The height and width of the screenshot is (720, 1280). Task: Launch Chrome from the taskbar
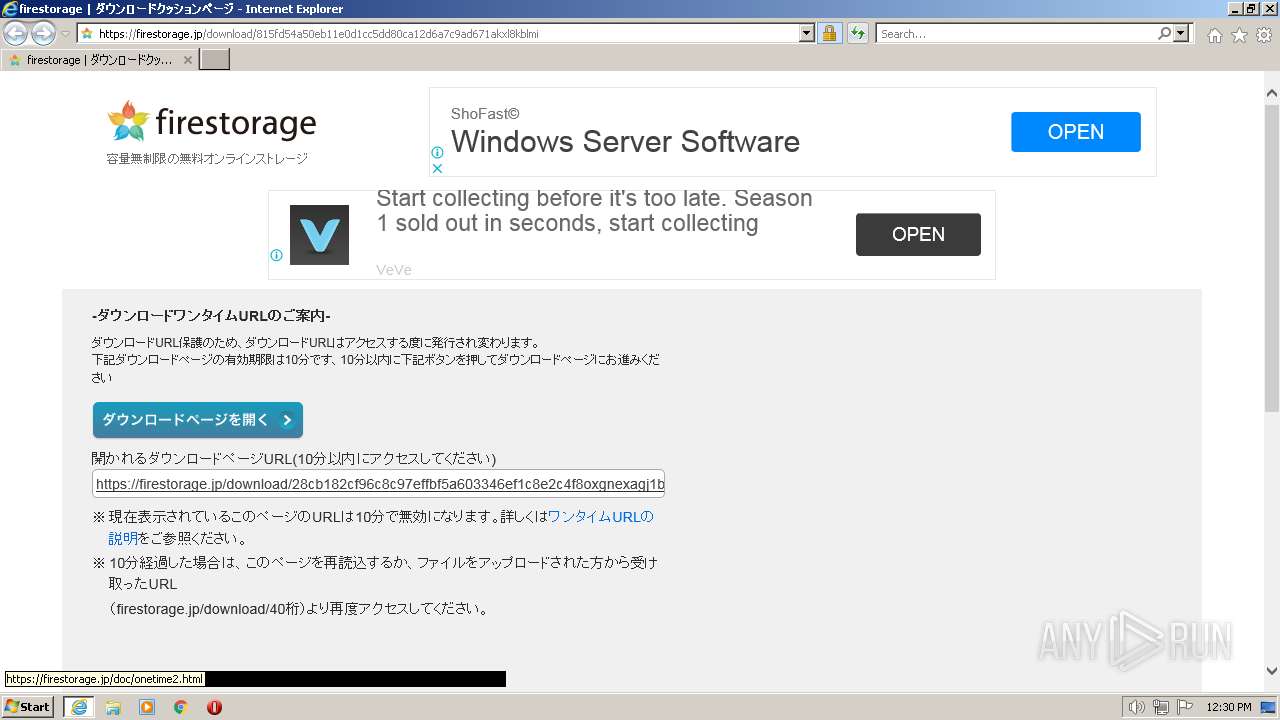(x=181, y=707)
